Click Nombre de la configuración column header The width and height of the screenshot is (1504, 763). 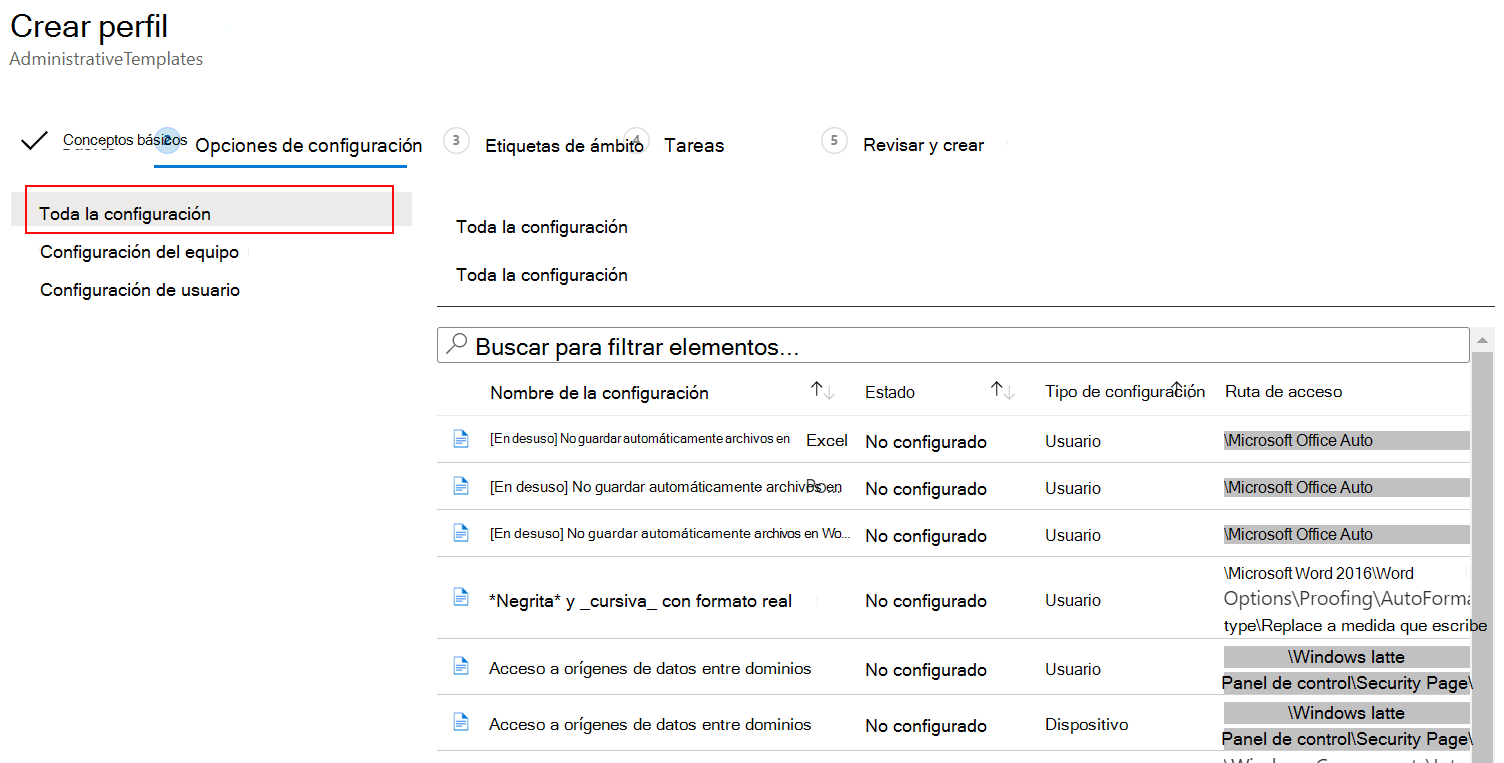(x=599, y=393)
